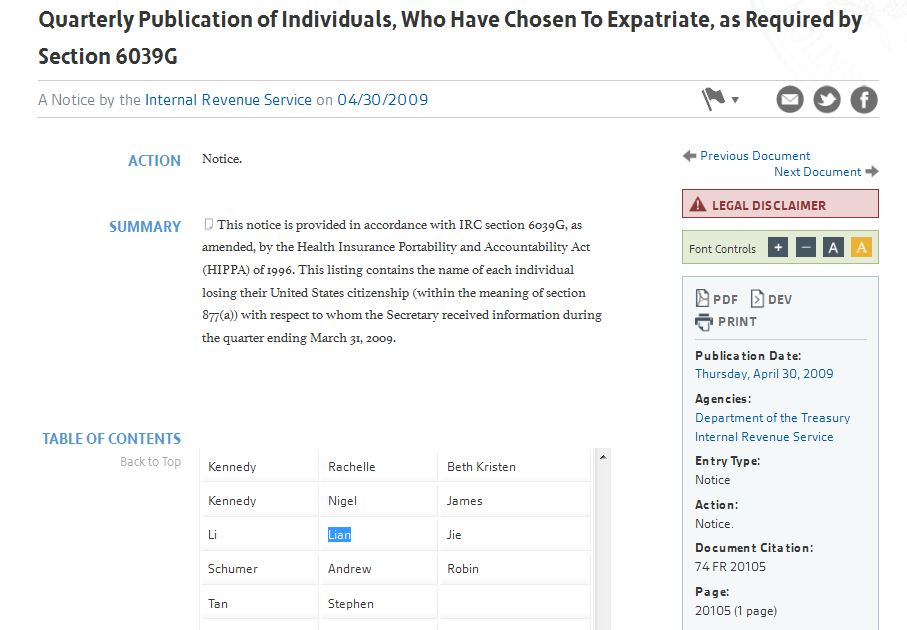Select the highlighted yellow A font button
The width and height of the screenshot is (907, 630).
(x=861, y=248)
